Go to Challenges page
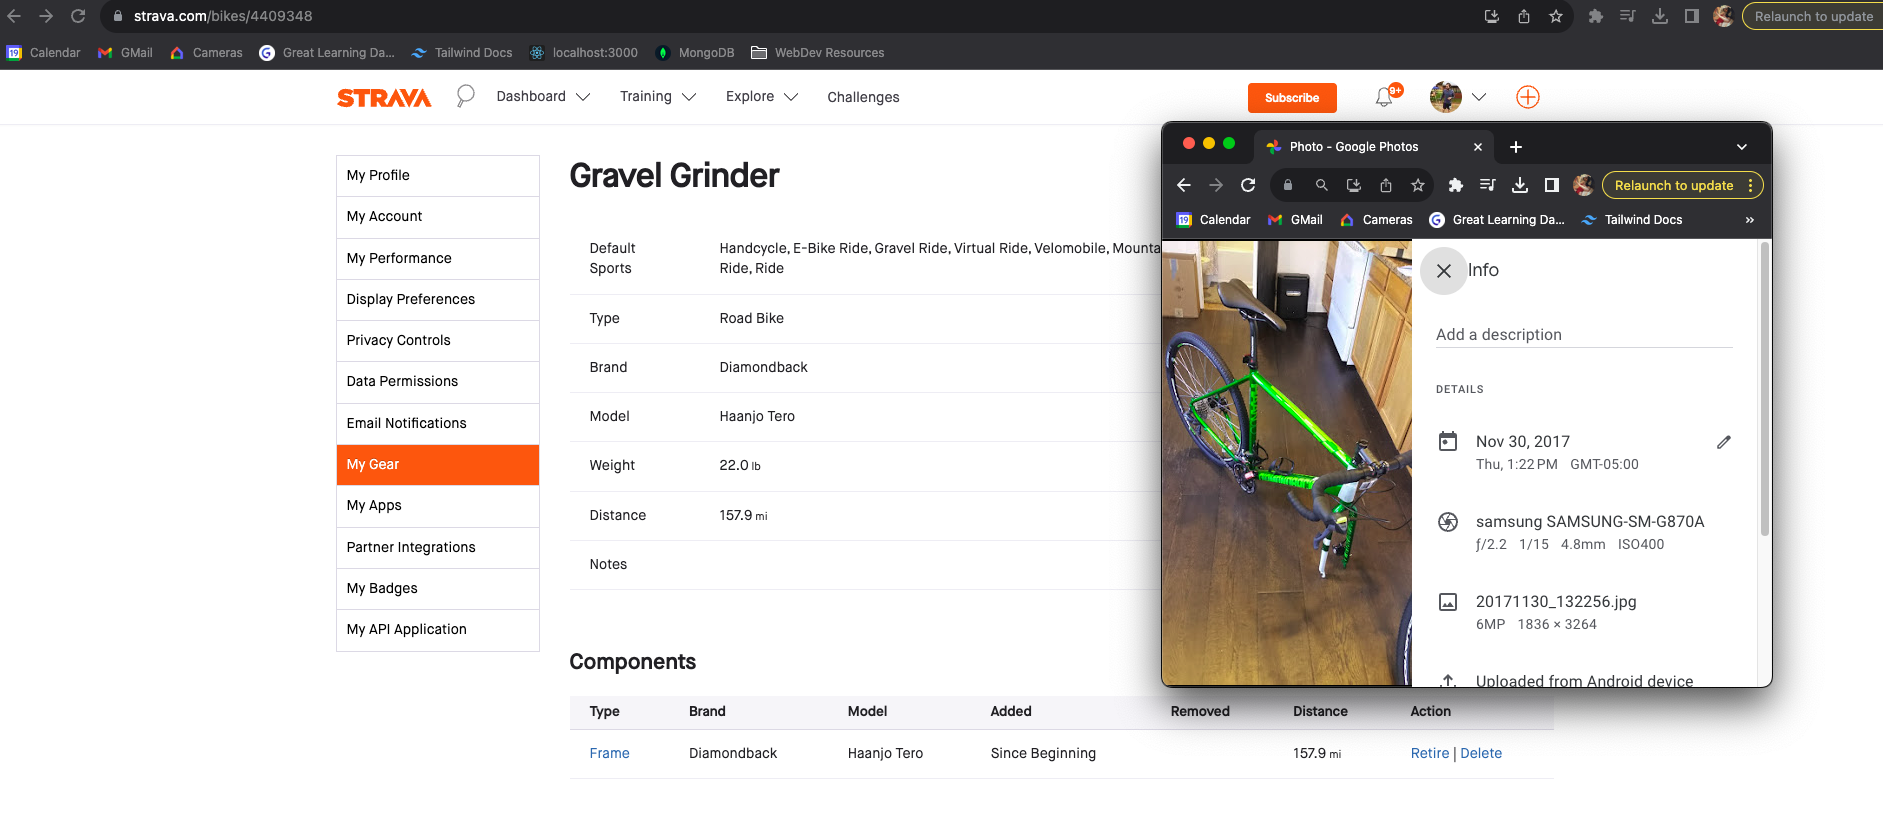Screen dimensions: 1883x840 [863, 97]
